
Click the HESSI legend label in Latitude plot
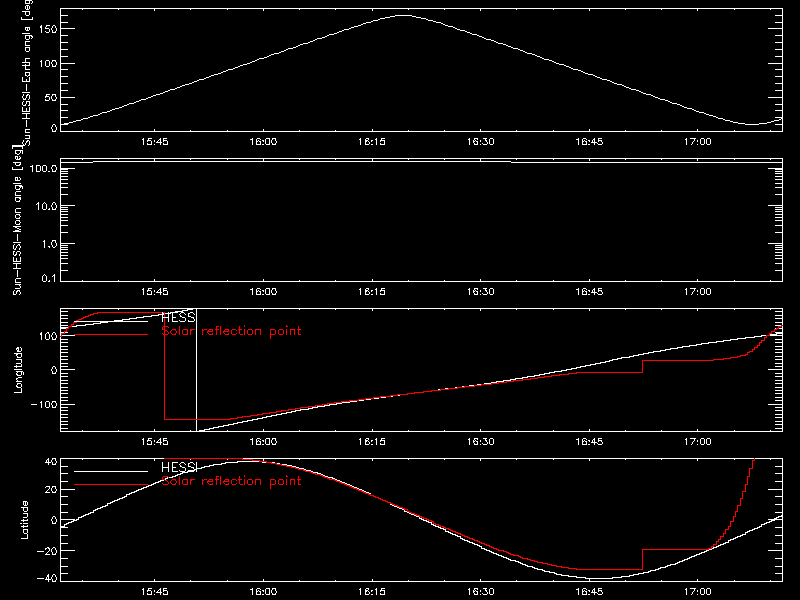(179, 467)
